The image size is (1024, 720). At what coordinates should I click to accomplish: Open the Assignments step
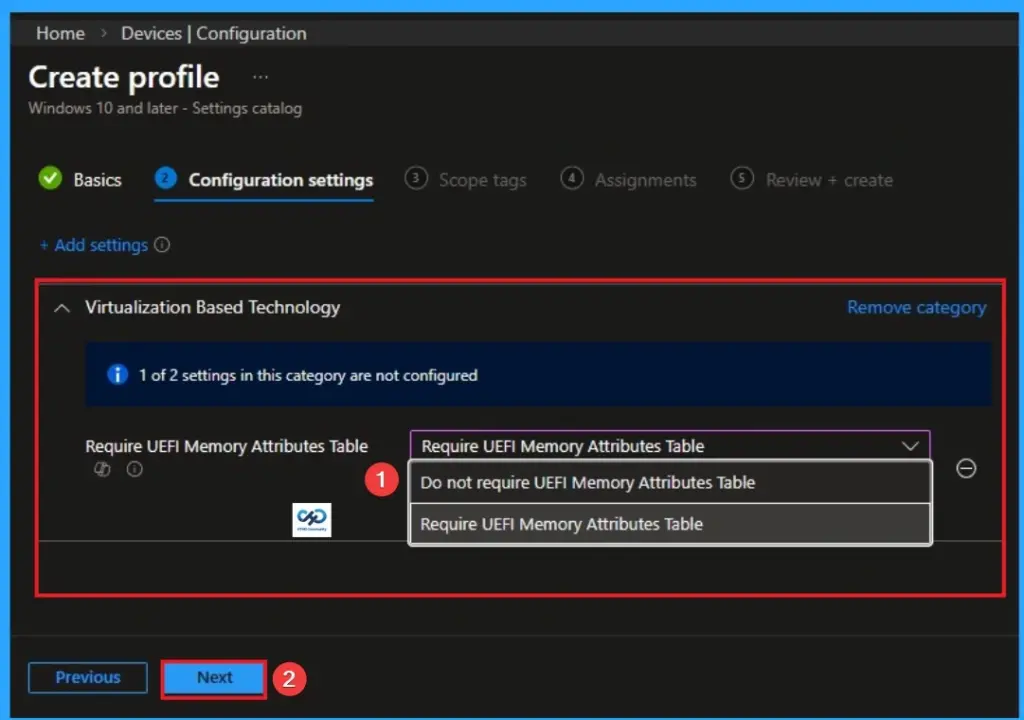(645, 180)
